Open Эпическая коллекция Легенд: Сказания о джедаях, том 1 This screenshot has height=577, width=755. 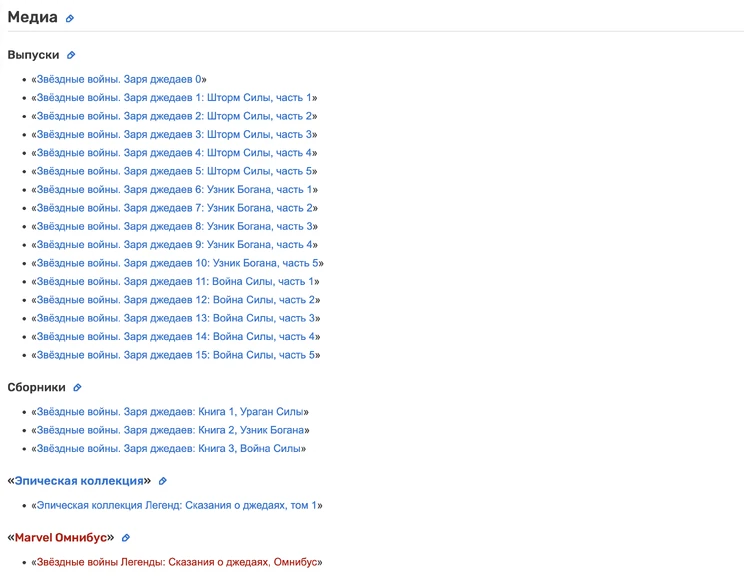tap(177, 505)
